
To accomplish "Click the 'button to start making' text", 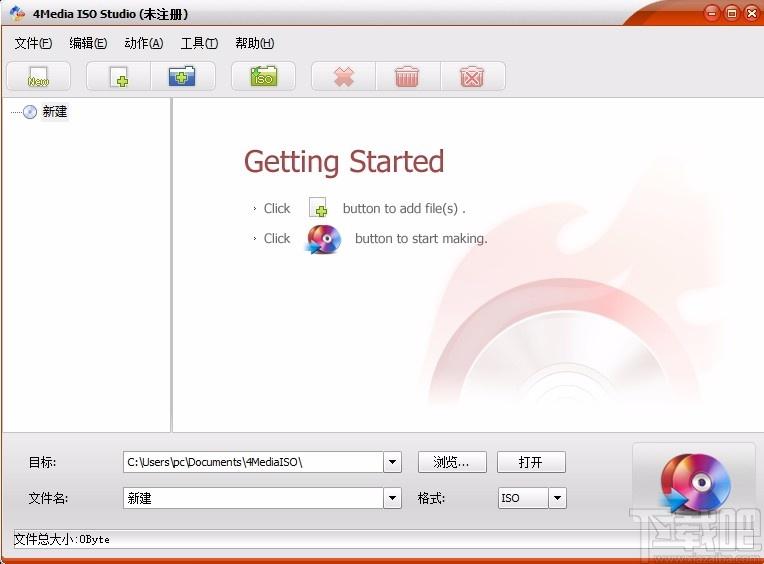I will tap(421, 239).
